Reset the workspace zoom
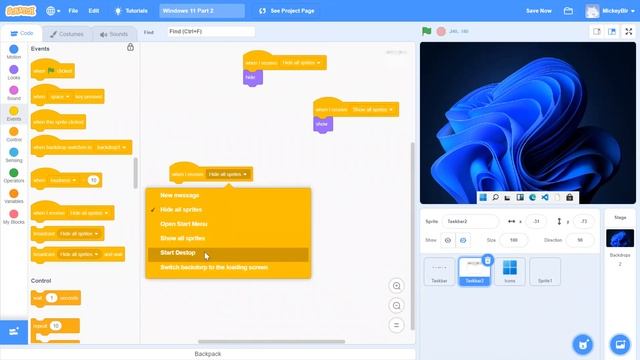Viewport: 640px width, 360px height. coord(396,325)
